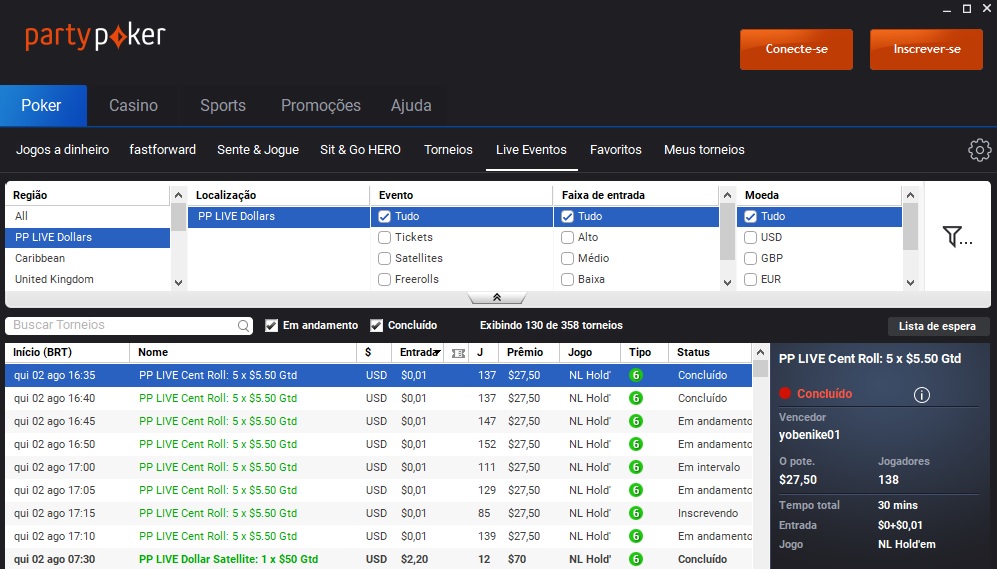997x569 pixels.
Task: Click the Região list scrollbar thumb
Action: pos(178,217)
